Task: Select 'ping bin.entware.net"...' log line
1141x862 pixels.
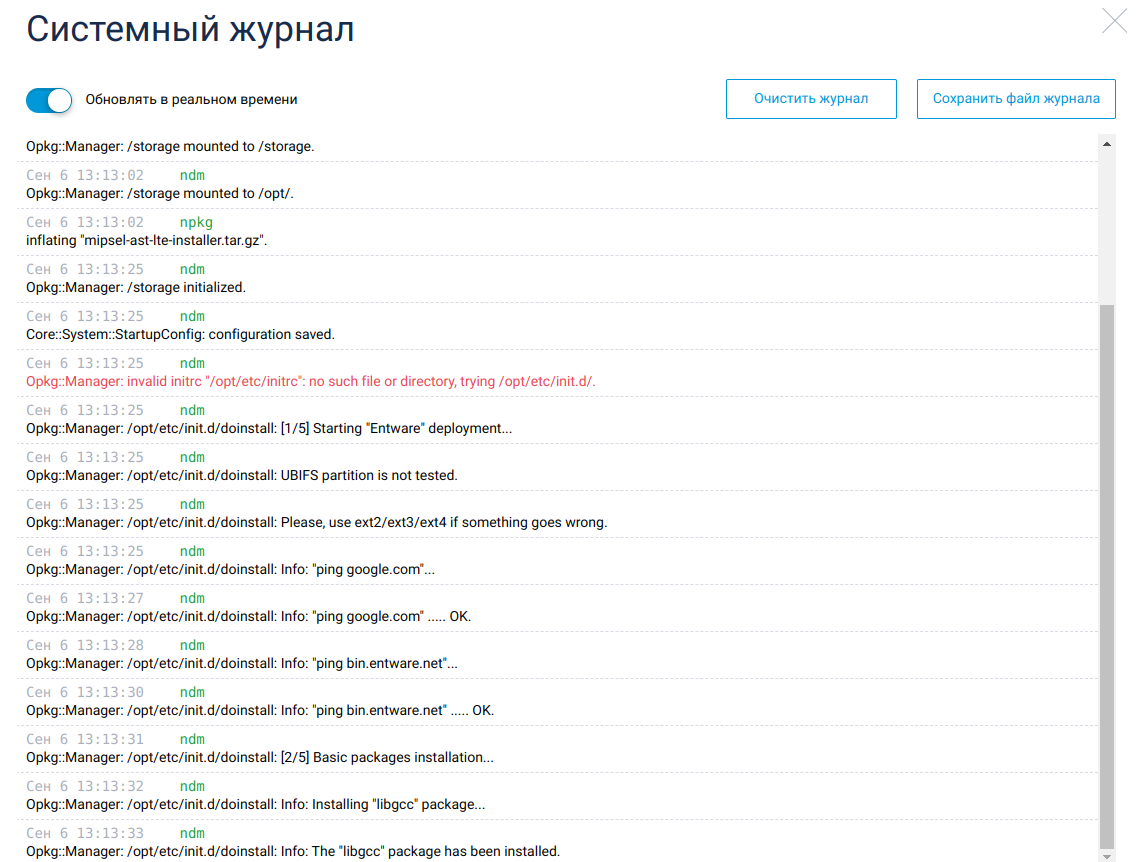Action: point(242,663)
